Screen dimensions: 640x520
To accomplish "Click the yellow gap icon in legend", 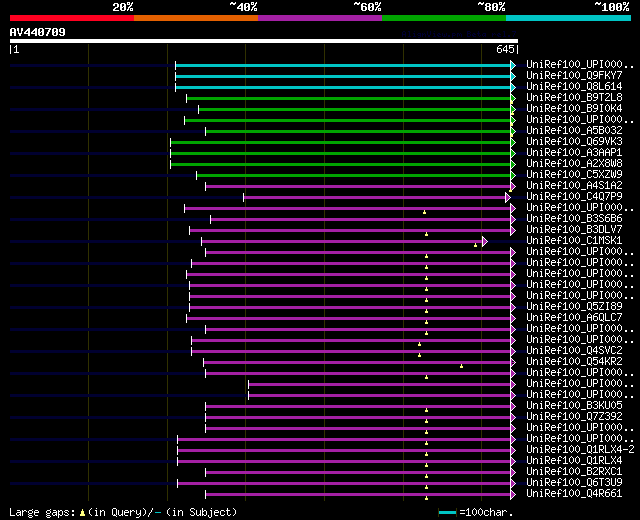I will pos(82,513).
